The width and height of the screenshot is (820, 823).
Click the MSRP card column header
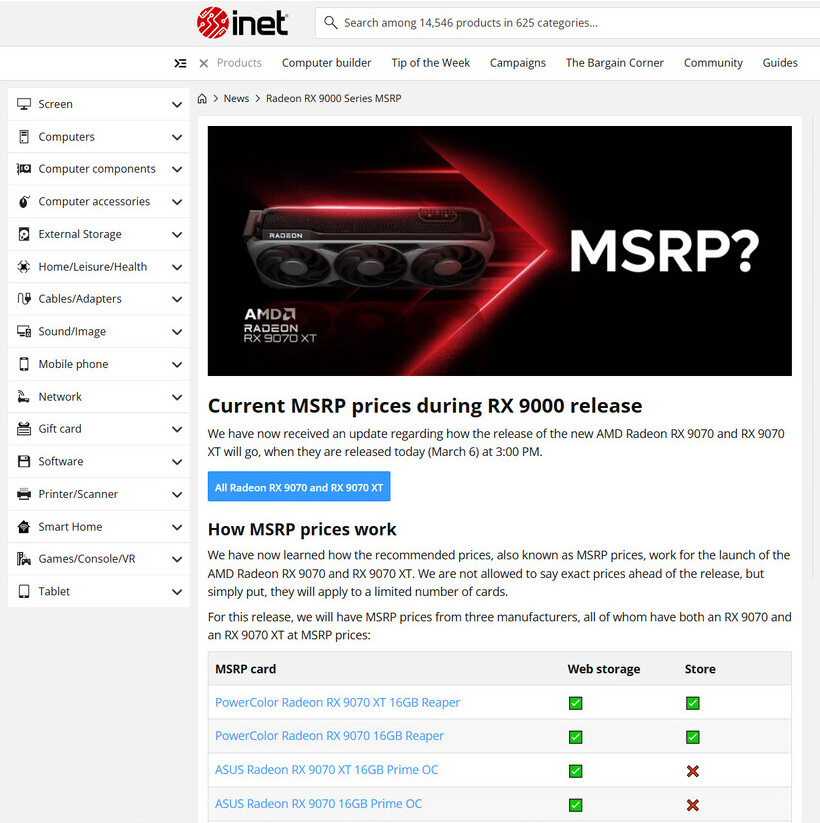(x=245, y=669)
